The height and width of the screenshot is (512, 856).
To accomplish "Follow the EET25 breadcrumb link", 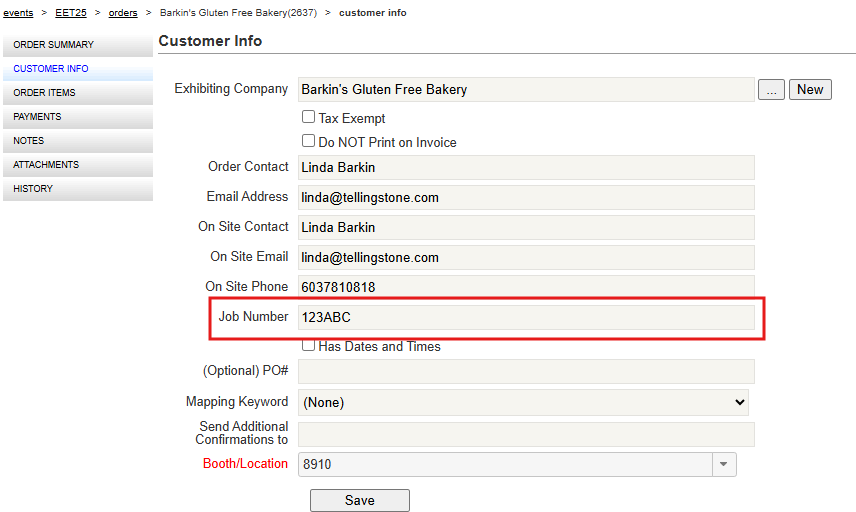I will [71, 13].
